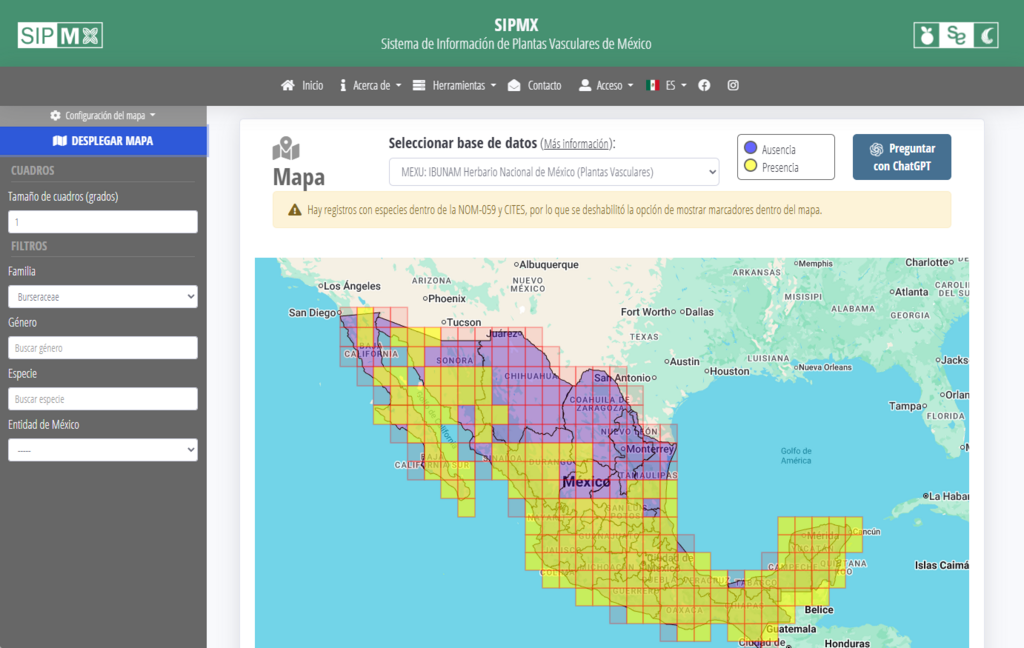
Task: Open the Acerca de menu
Action: [x=370, y=86]
